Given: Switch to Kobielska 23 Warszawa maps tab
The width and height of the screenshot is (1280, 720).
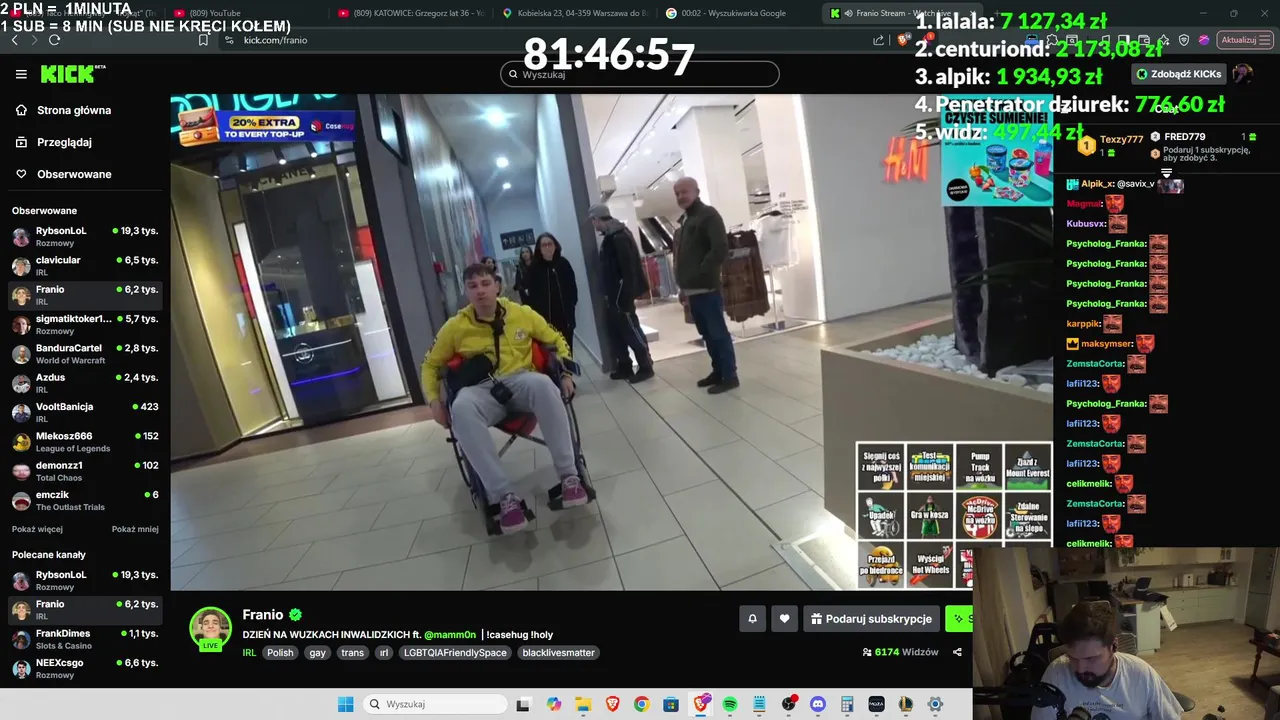Looking at the screenshot, I should (x=574, y=13).
